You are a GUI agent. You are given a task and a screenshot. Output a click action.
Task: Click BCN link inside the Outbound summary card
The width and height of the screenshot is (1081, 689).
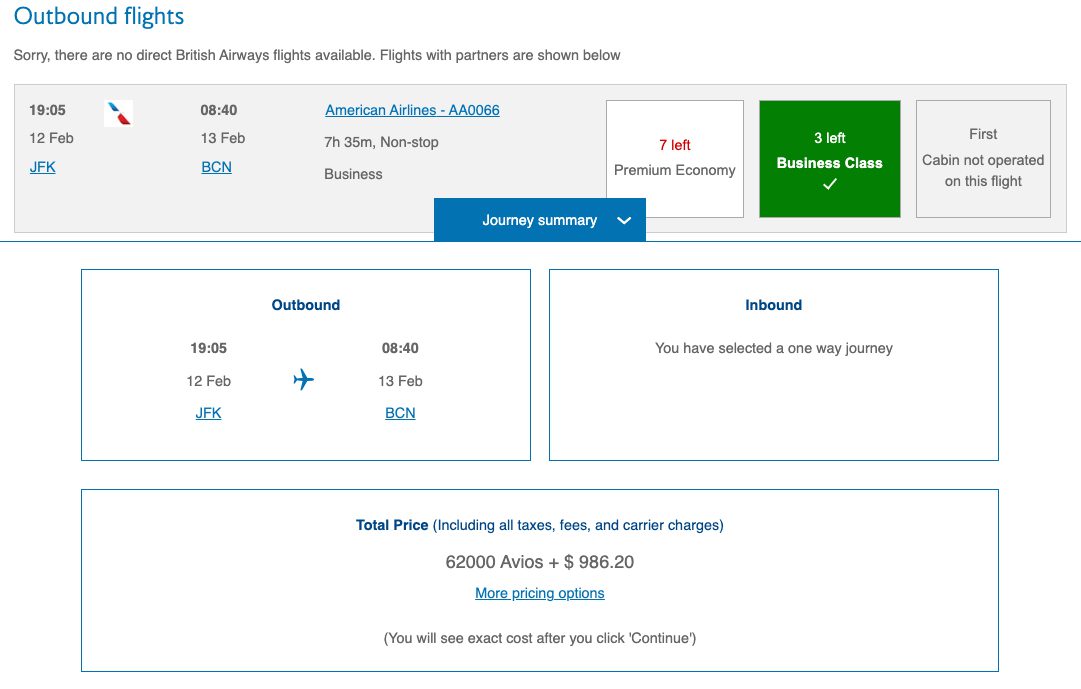click(400, 413)
